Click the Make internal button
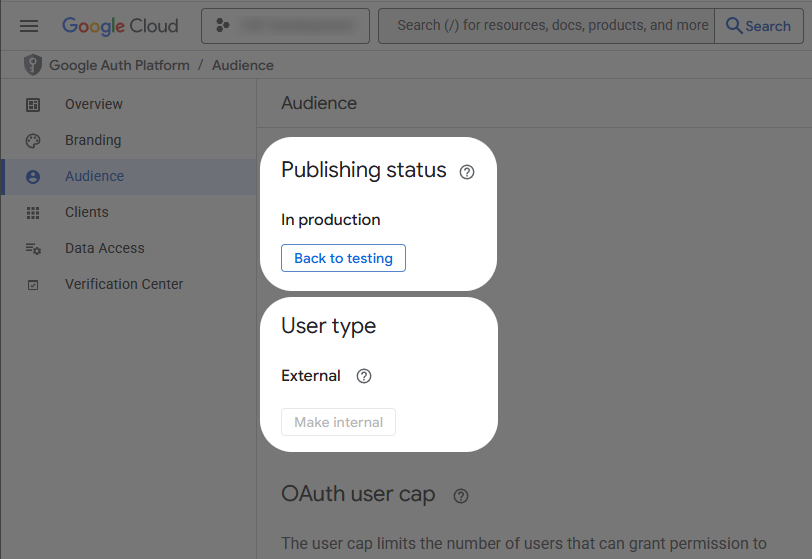The width and height of the screenshot is (812, 559). [x=339, y=422]
